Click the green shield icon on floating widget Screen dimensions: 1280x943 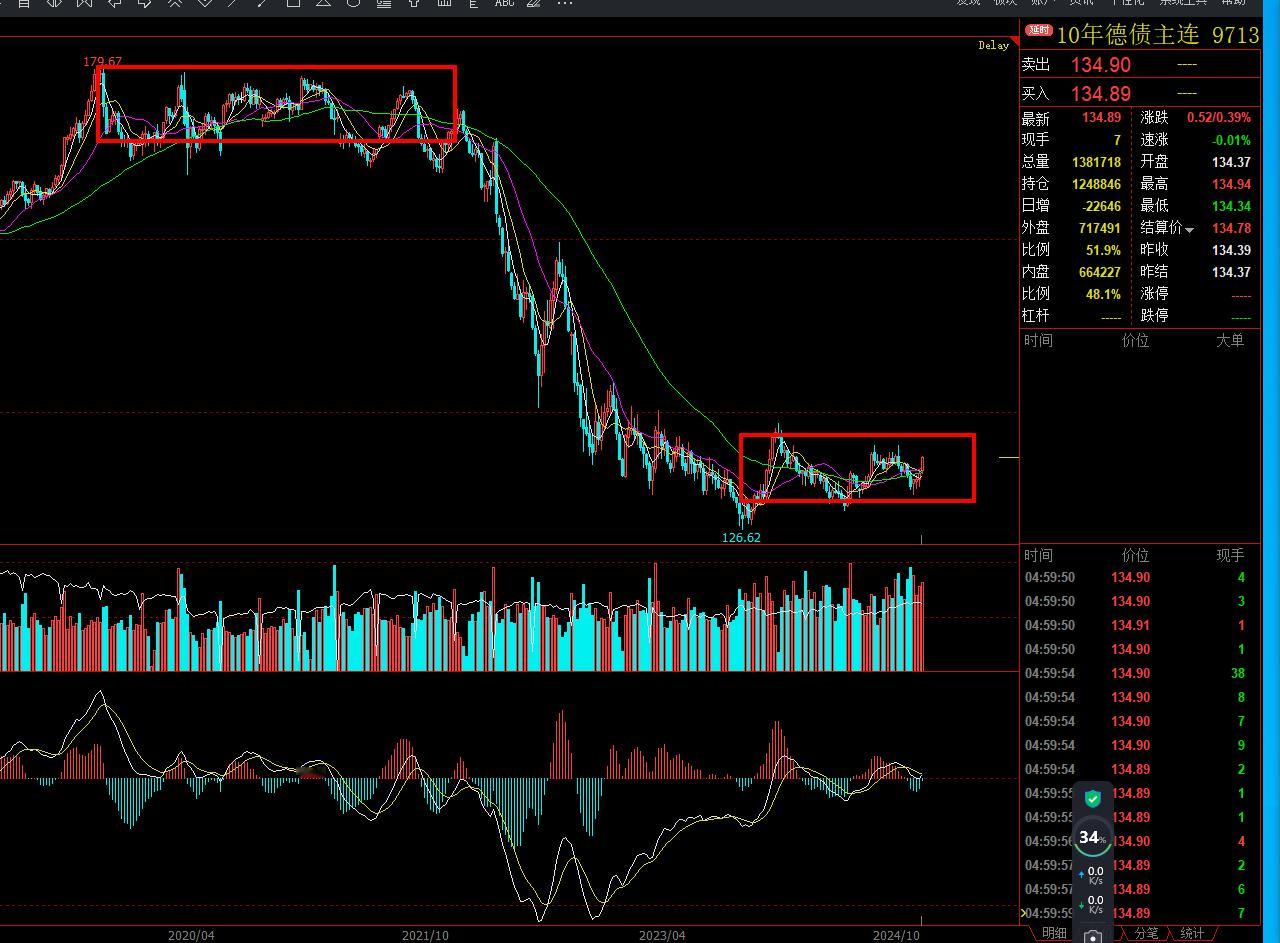click(x=1093, y=798)
